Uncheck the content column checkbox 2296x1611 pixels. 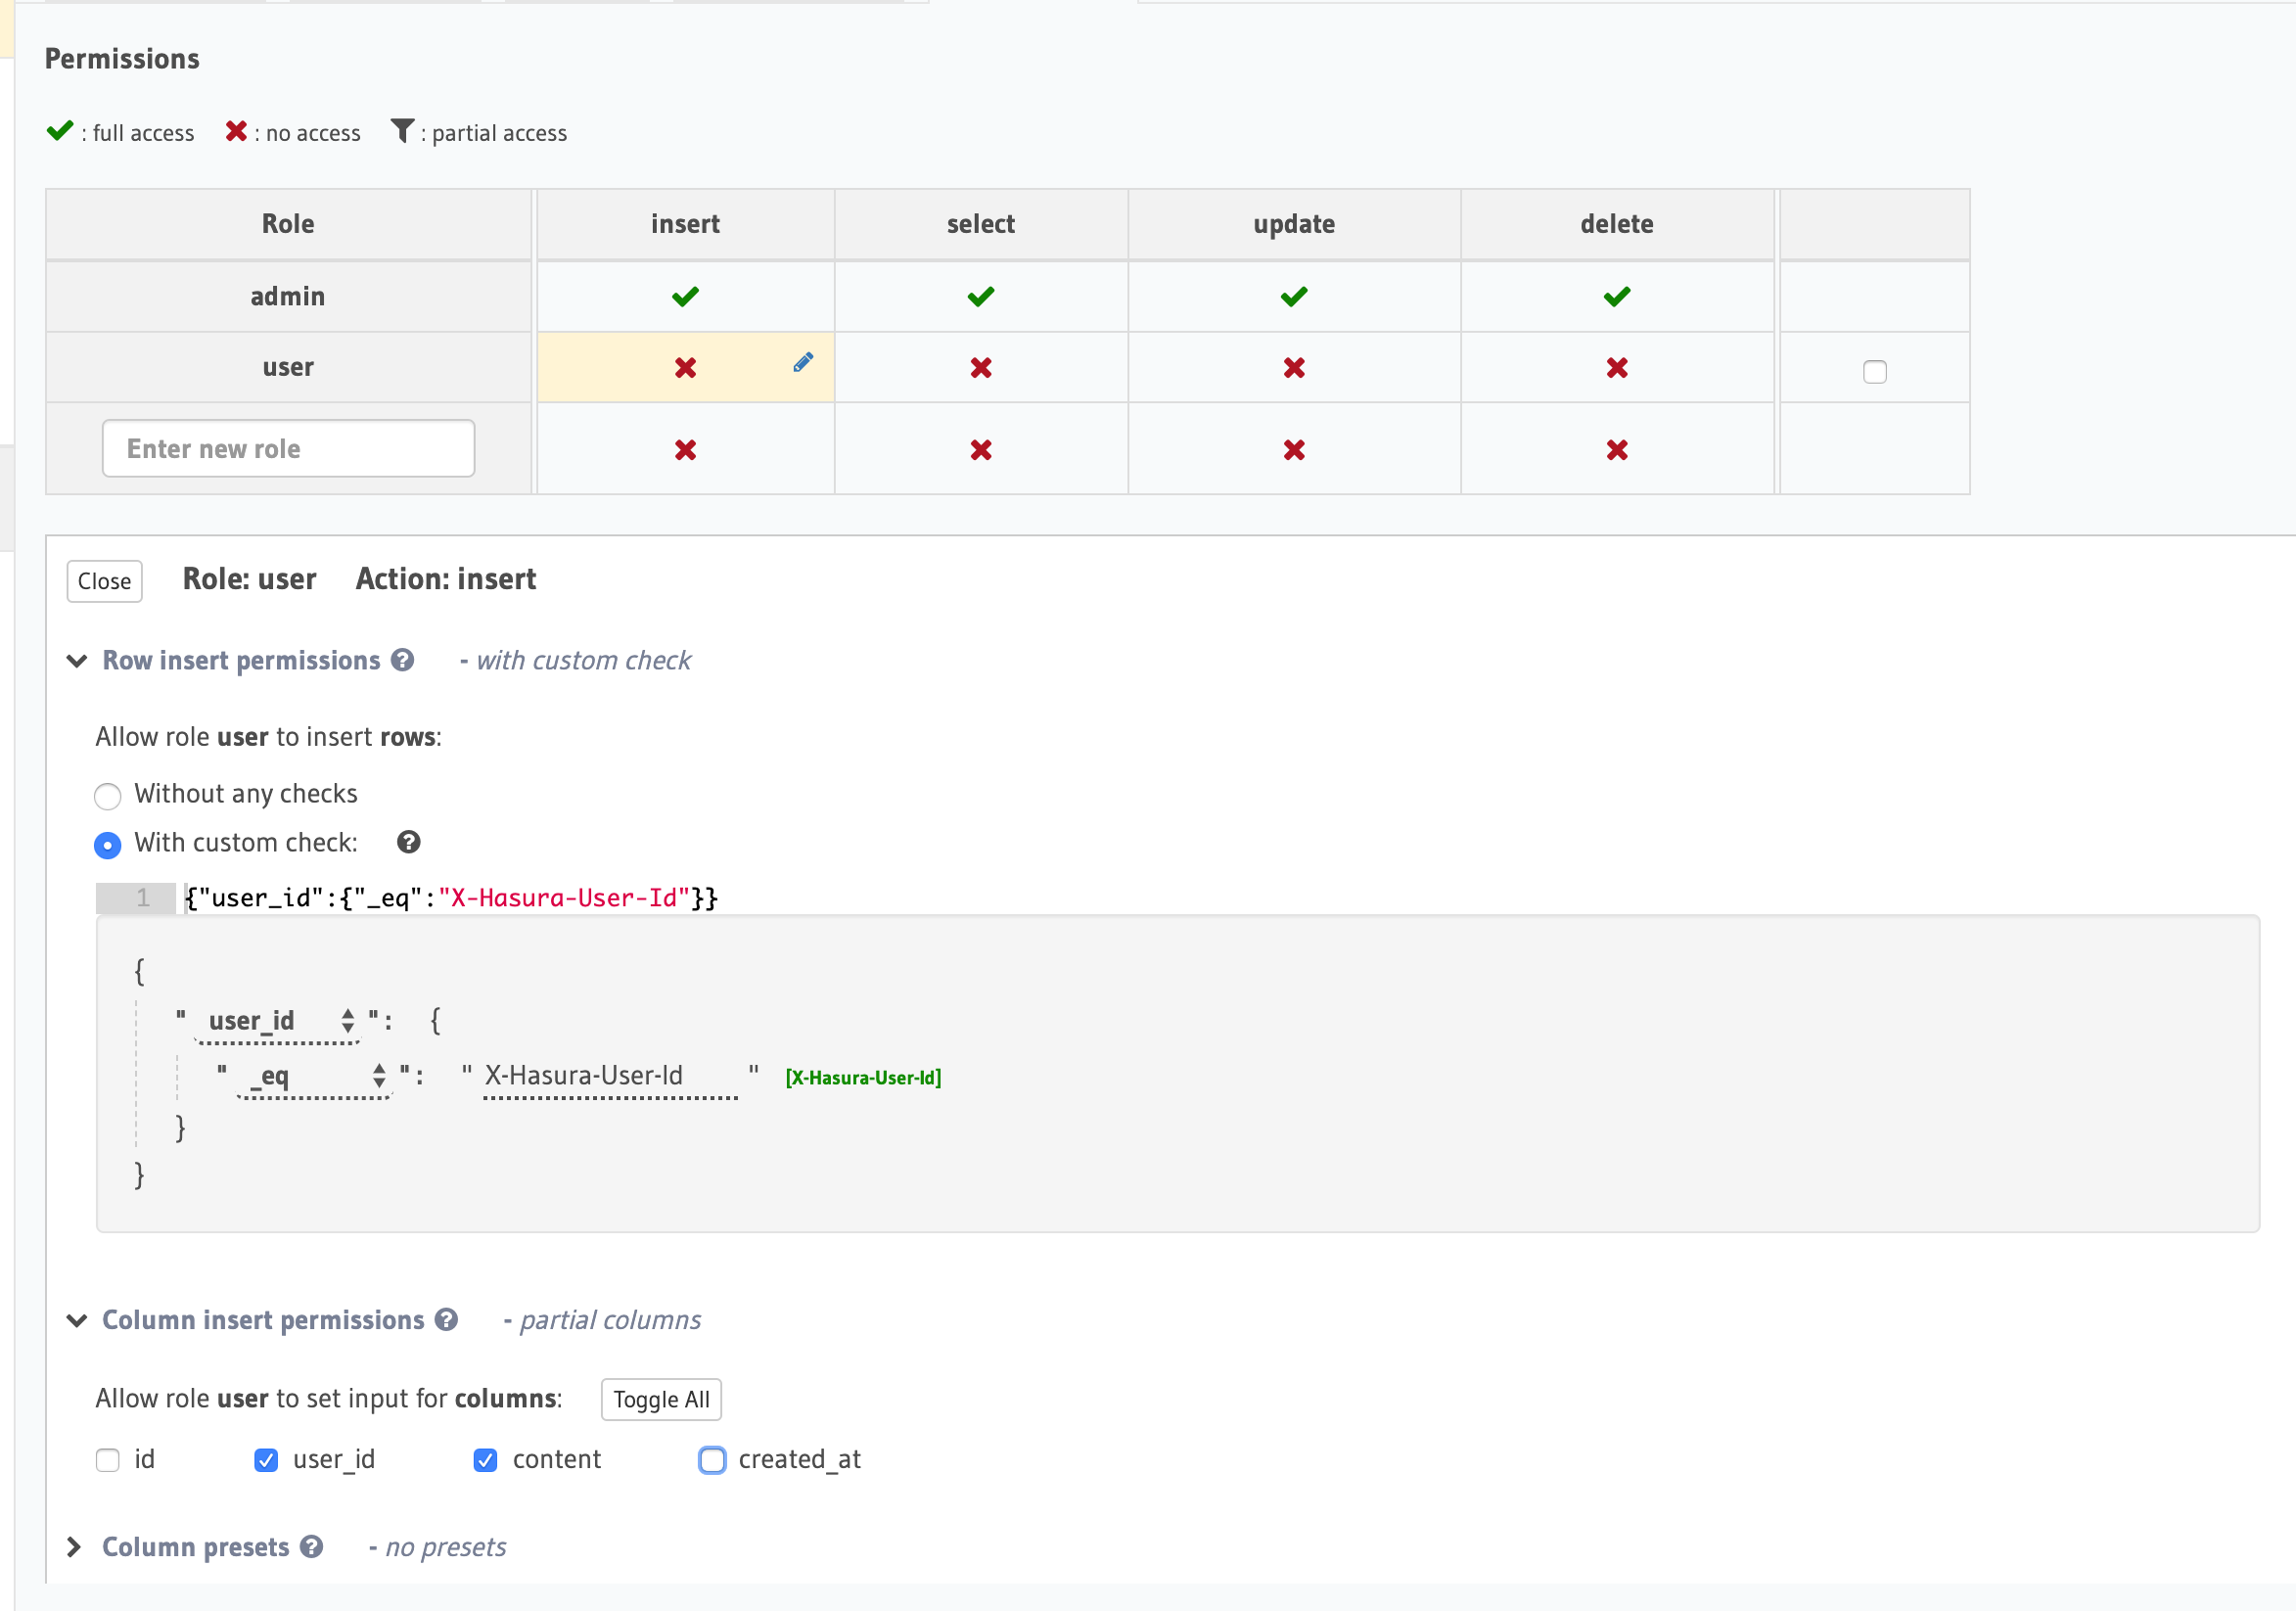pyautogui.click(x=485, y=1460)
